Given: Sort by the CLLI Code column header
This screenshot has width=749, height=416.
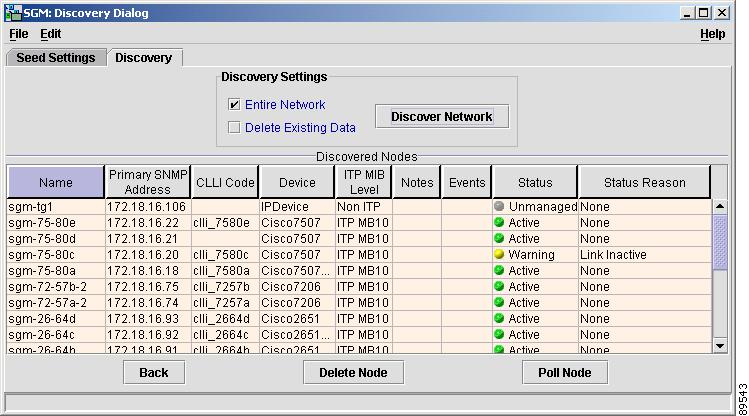Looking at the screenshot, I should (x=225, y=182).
